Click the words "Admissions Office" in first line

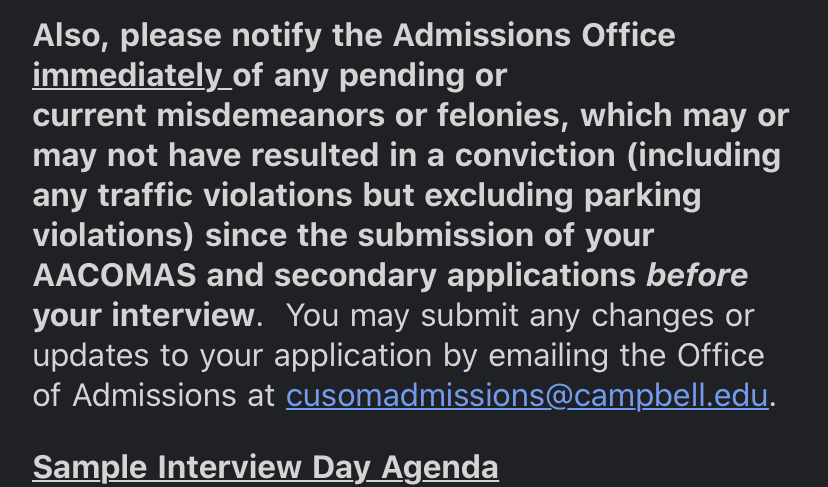coord(534,35)
